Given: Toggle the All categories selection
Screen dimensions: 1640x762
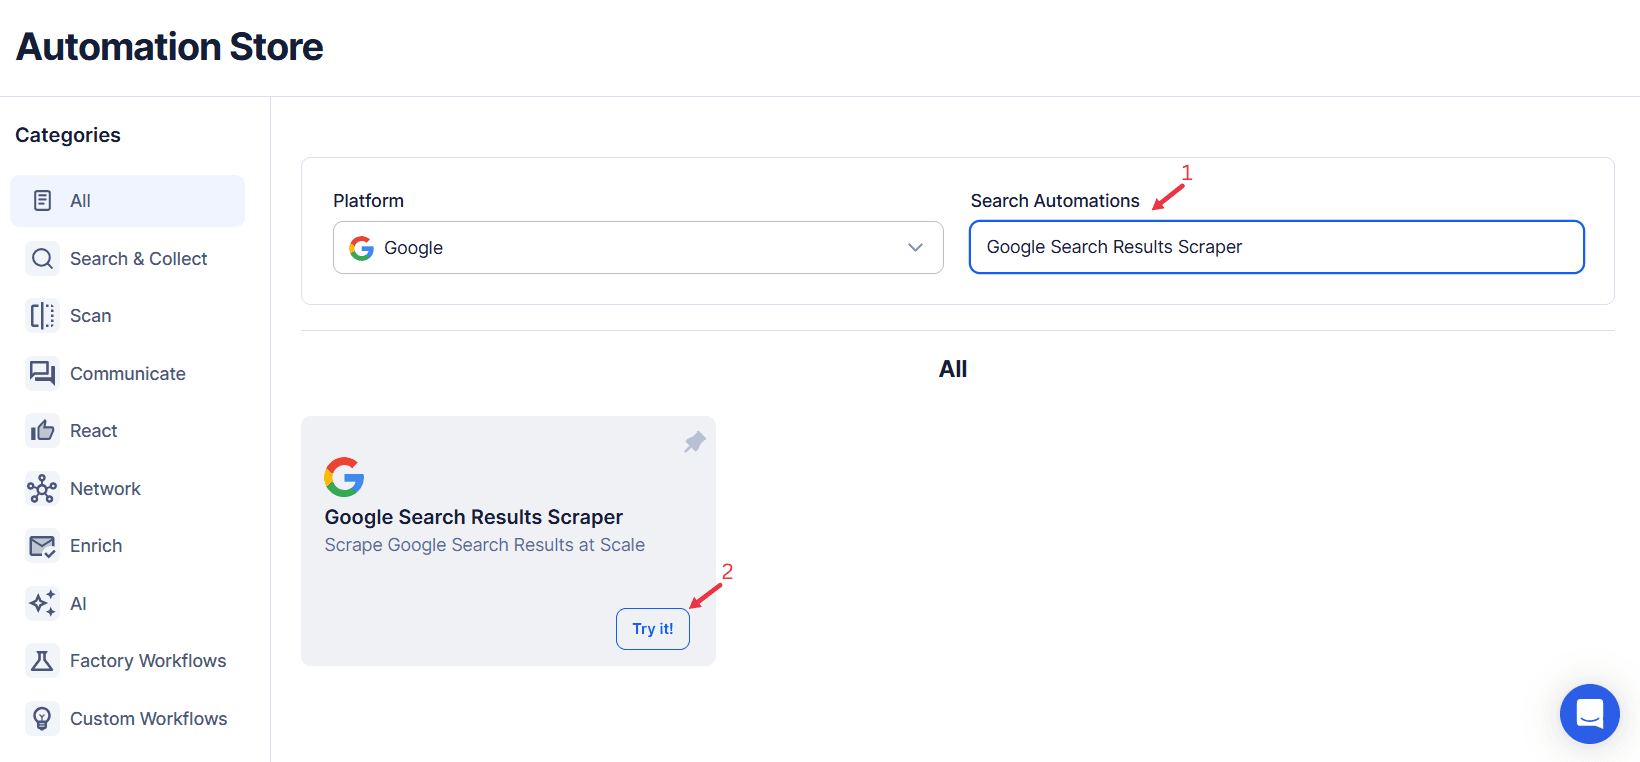Looking at the screenshot, I should (x=127, y=200).
